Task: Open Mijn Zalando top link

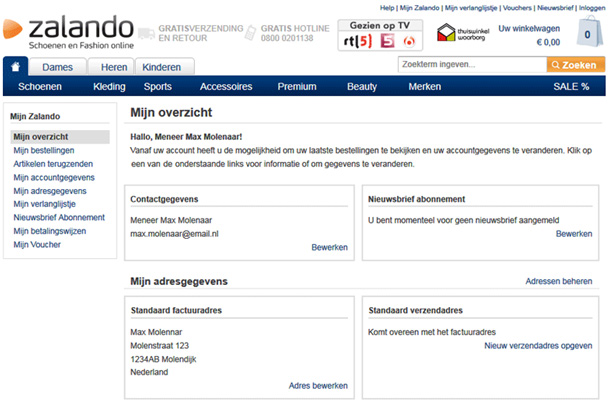Action: coord(419,8)
